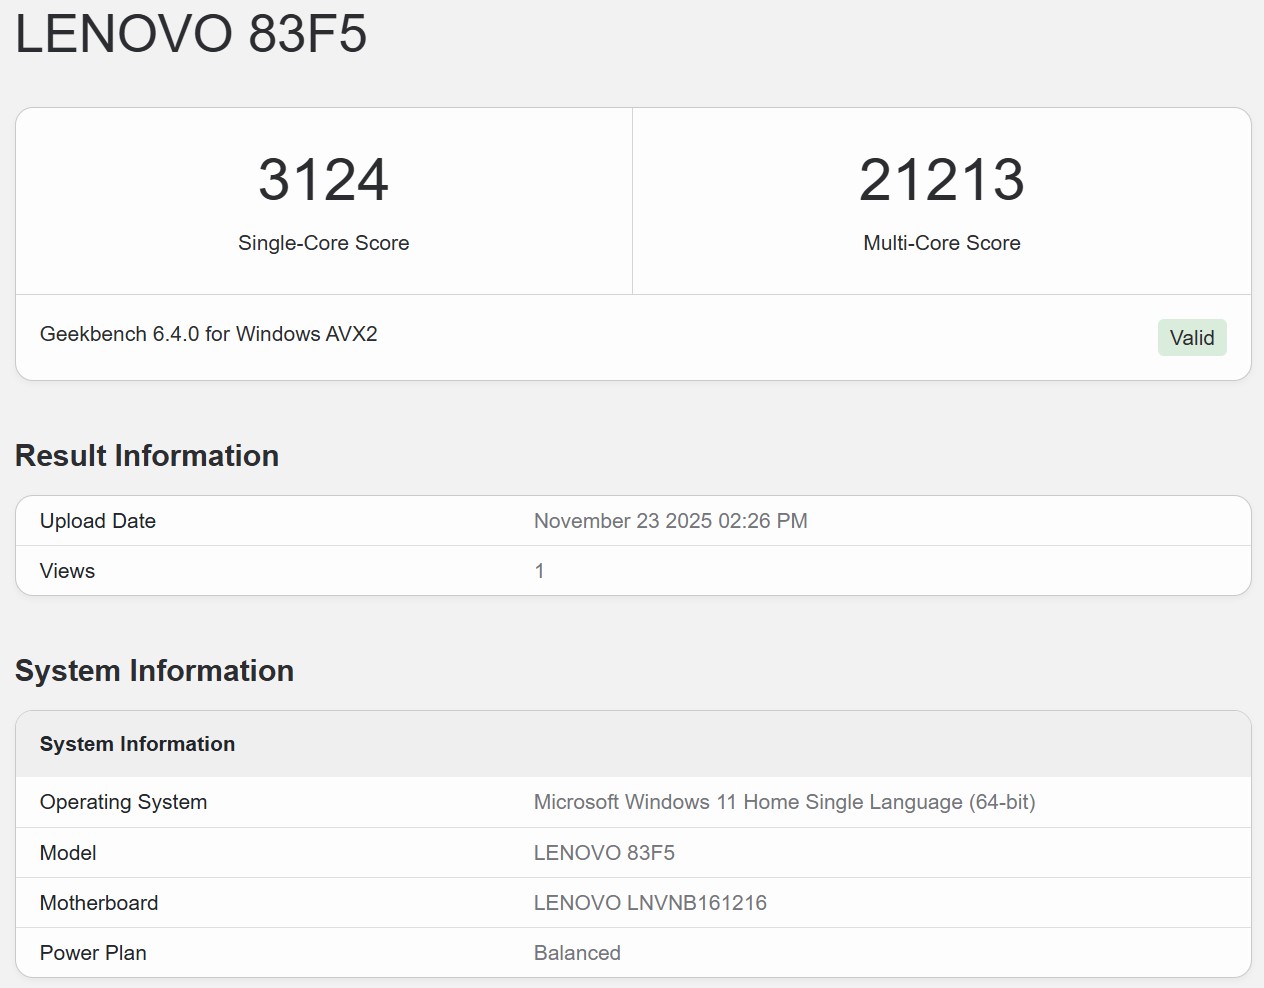Click the Upload Date row label
The width and height of the screenshot is (1264, 988).
coord(98,521)
